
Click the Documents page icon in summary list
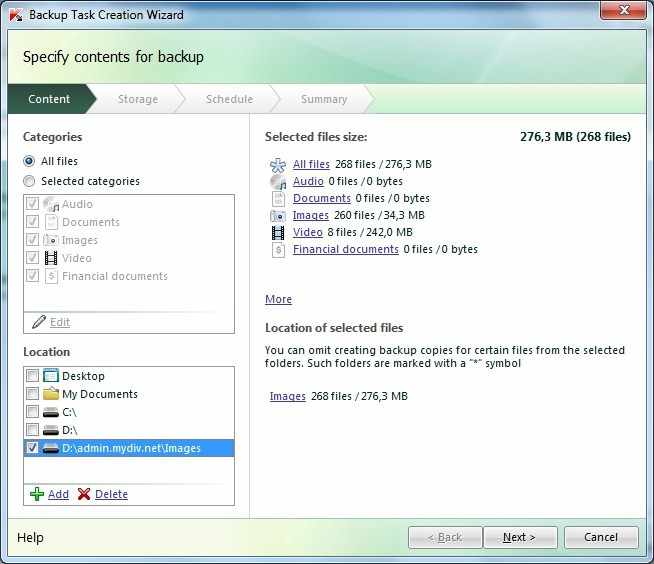coord(278,199)
